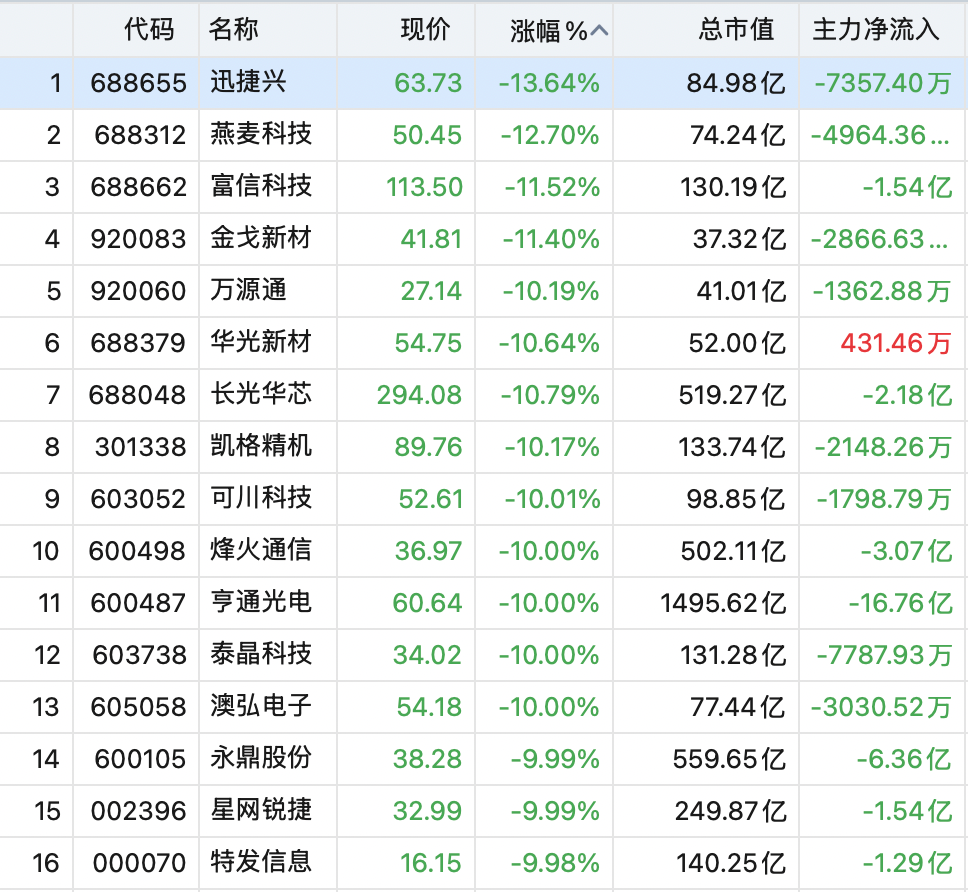This screenshot has width=968, height=892.
Task: Select stock 凯格精机
Action: (261, 446)
